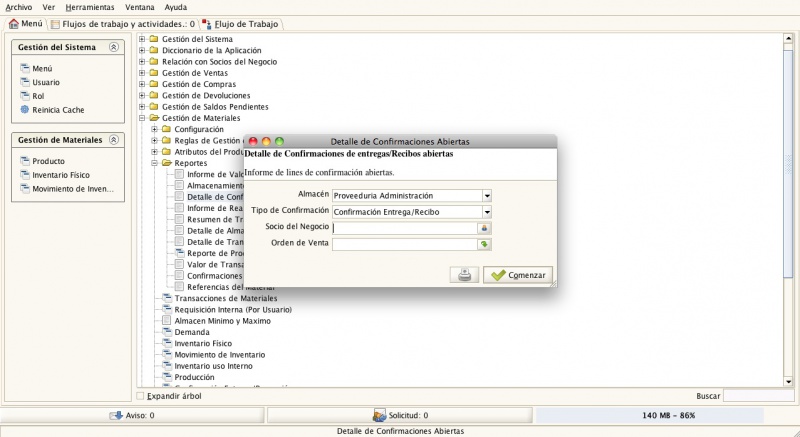Click the Gestión de Compras folder icon

(154, 84)
